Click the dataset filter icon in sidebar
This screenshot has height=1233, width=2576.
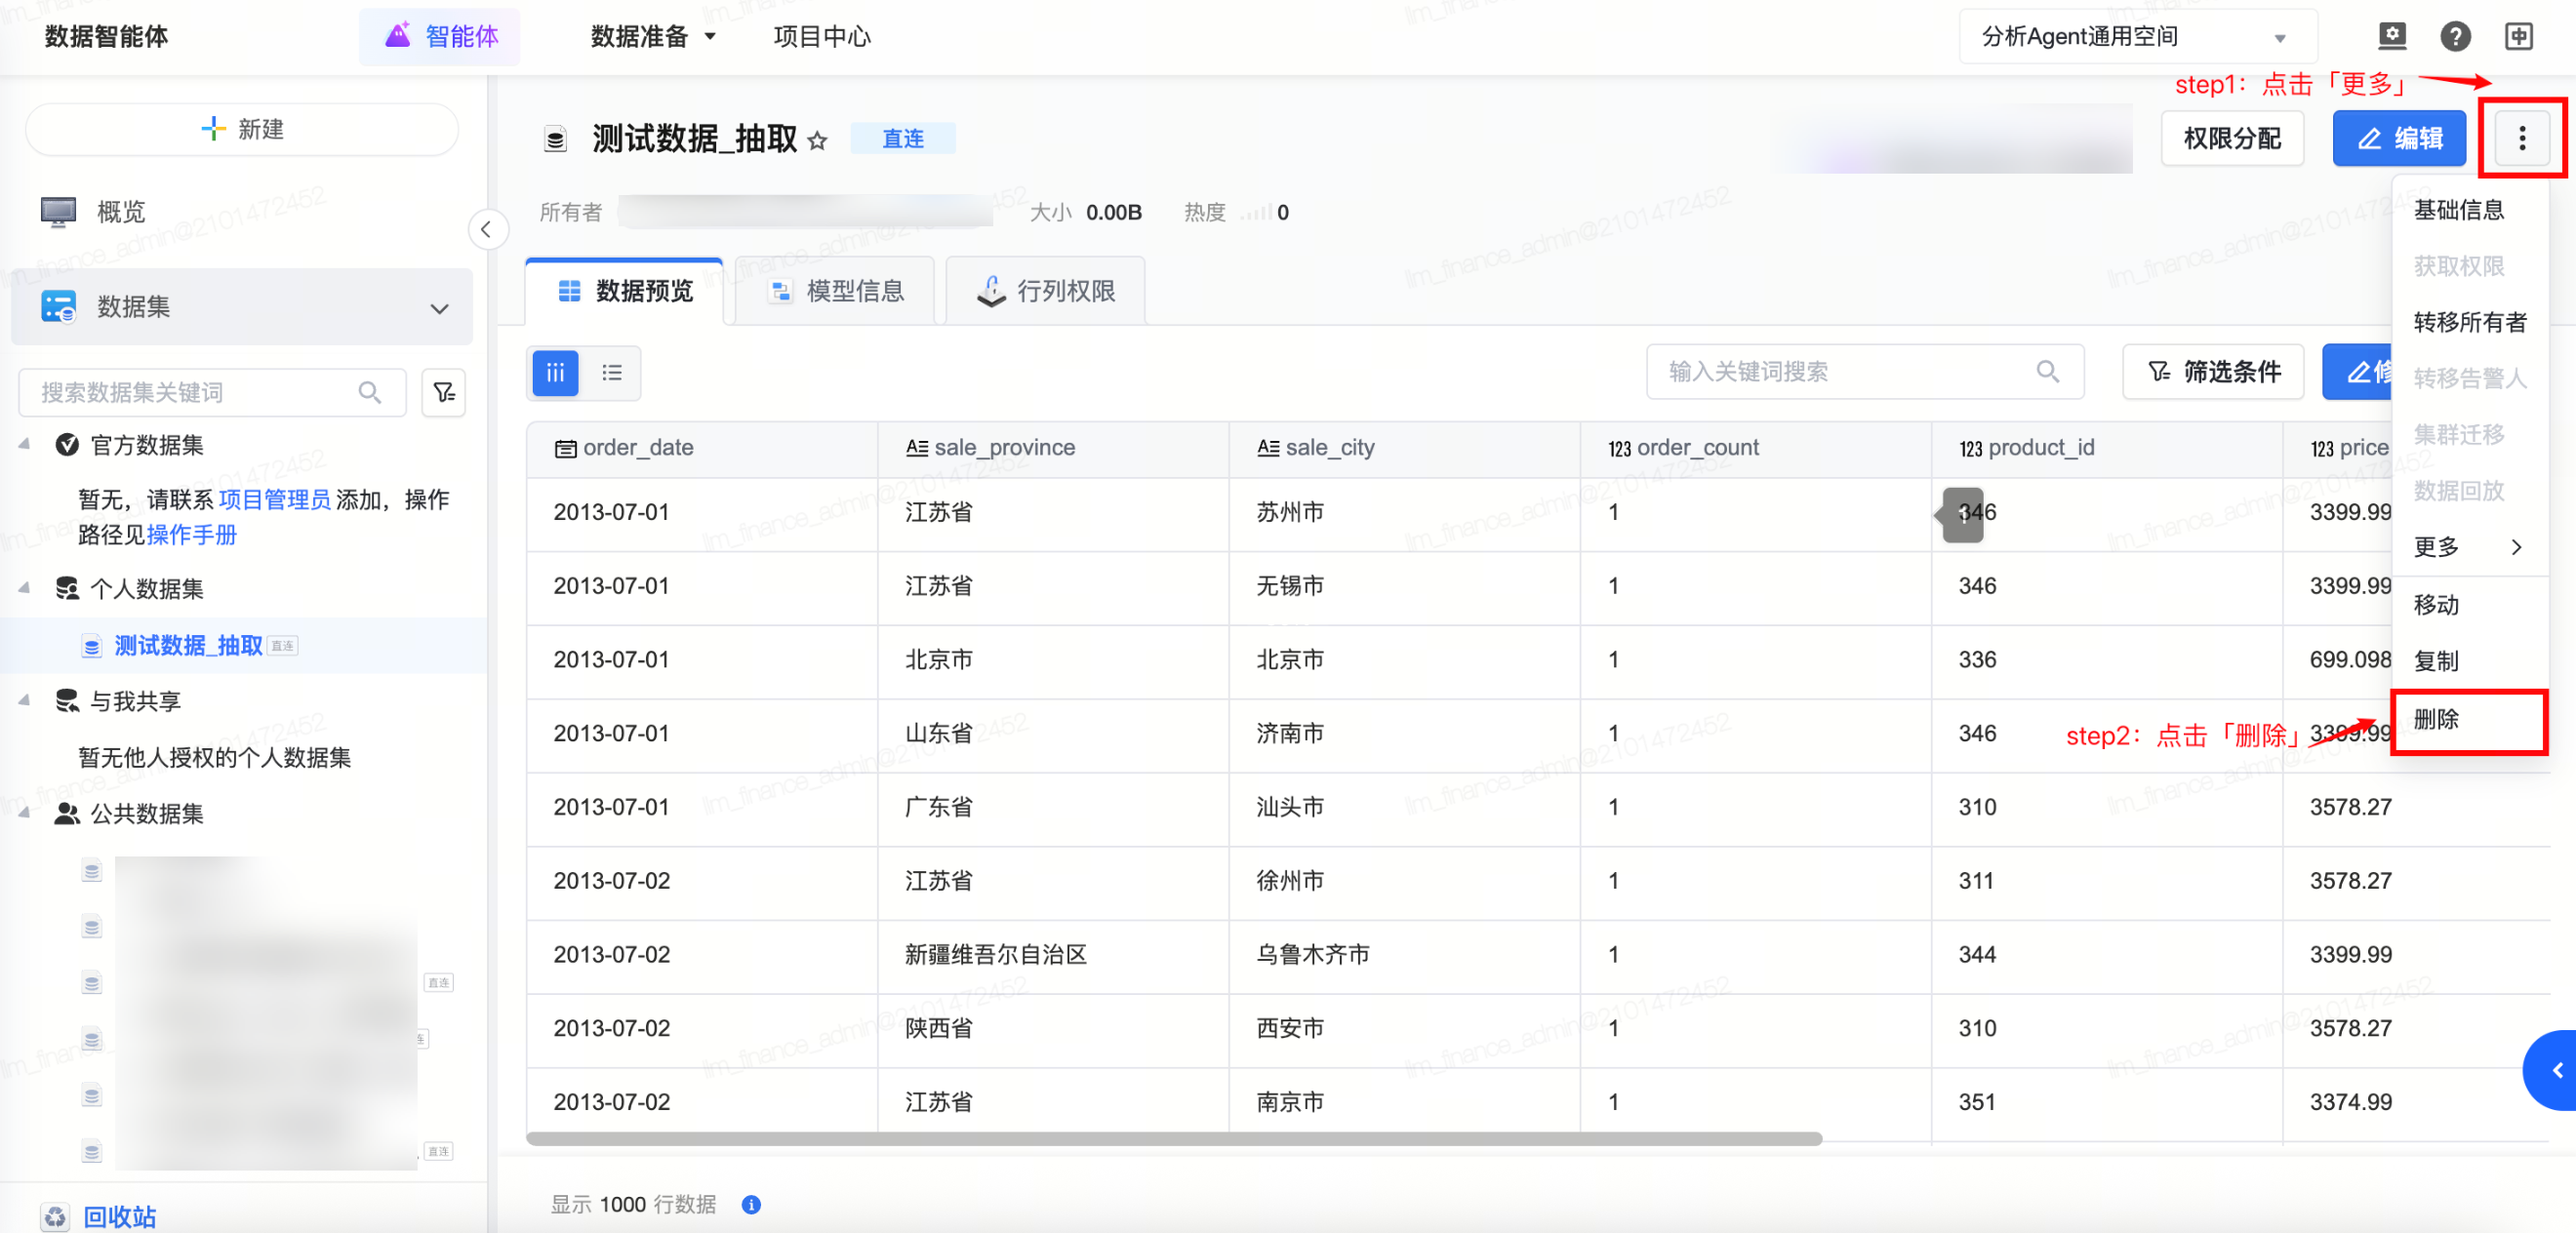coord(443,392)
